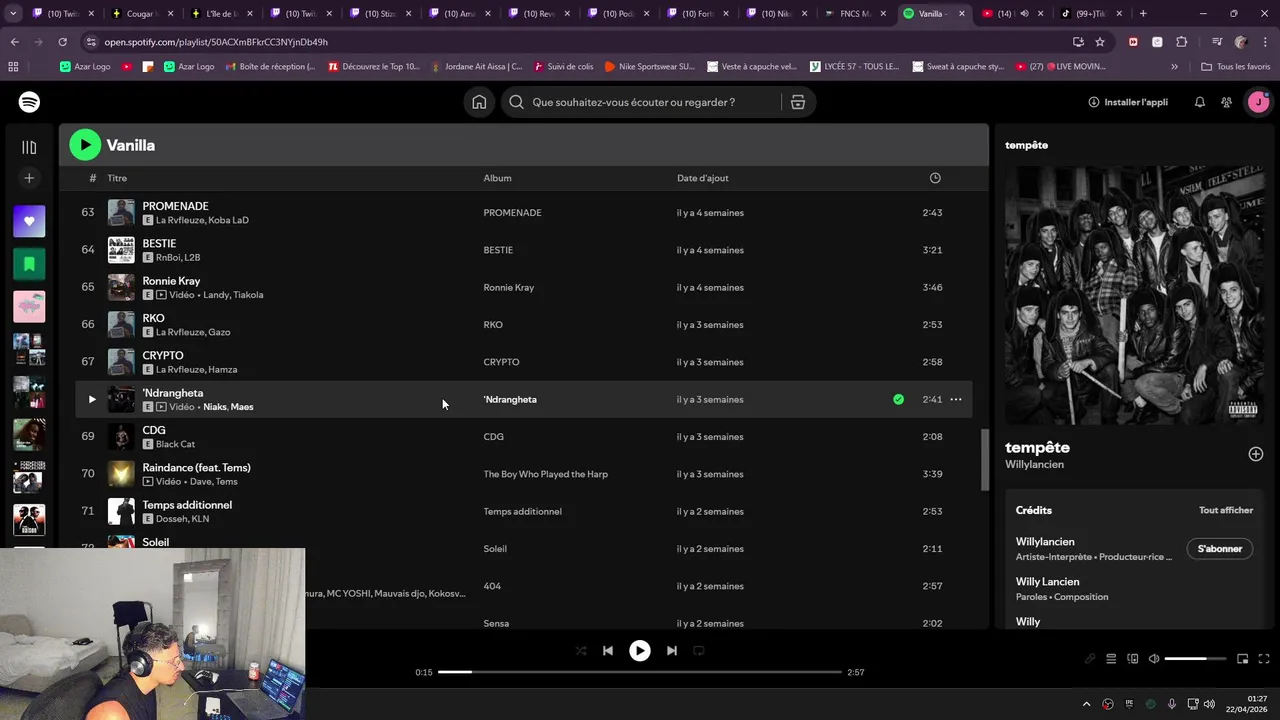Open Liked Songs heart tile in sidebar
This screenshot has height=720, width=1280.
[x=29, y=221]
